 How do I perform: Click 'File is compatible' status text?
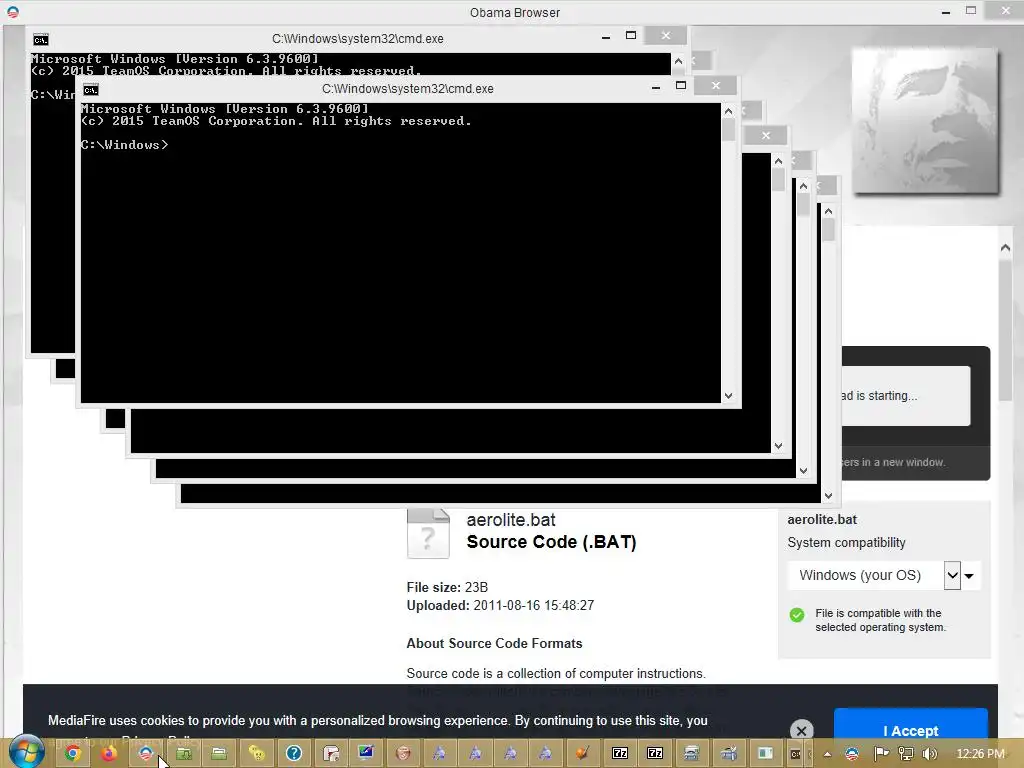coord(880,620)
